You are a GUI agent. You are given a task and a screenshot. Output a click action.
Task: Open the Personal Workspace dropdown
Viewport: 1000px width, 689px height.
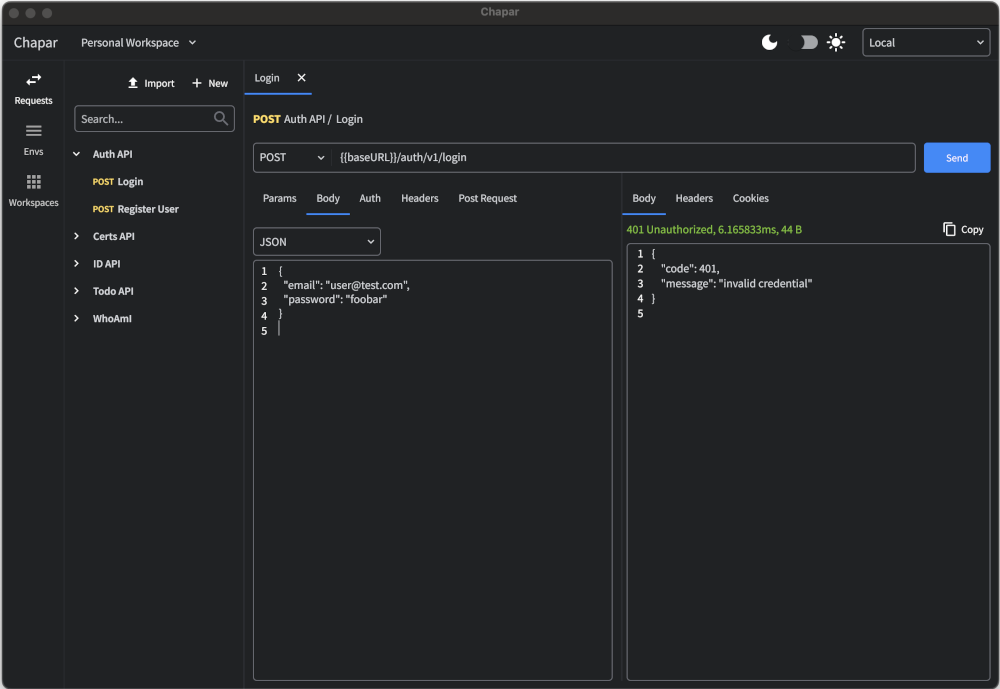click(138, 43)
